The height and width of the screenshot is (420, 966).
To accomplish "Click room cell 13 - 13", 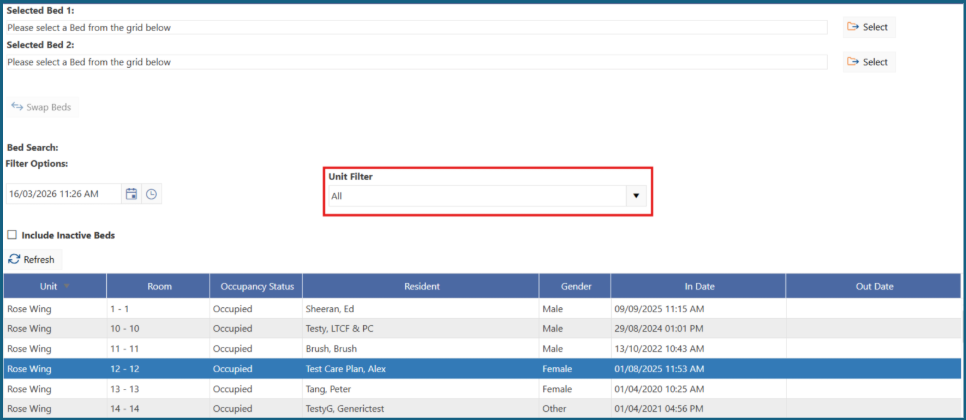I will (158, 389).
